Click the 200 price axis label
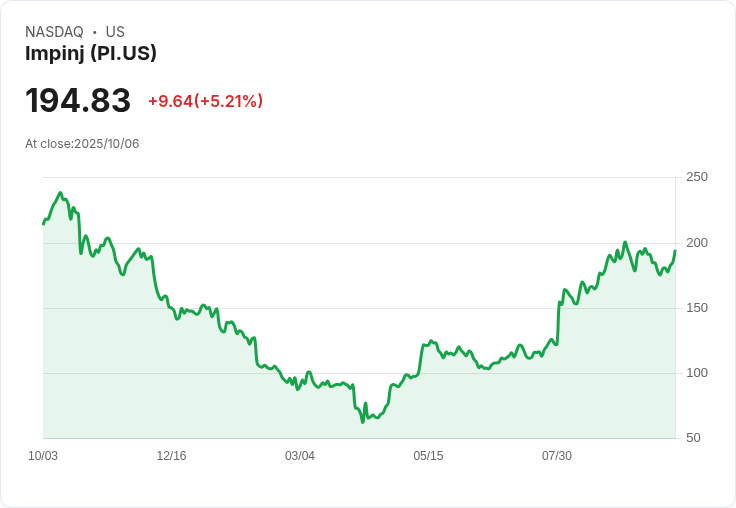 pos(697,243)
